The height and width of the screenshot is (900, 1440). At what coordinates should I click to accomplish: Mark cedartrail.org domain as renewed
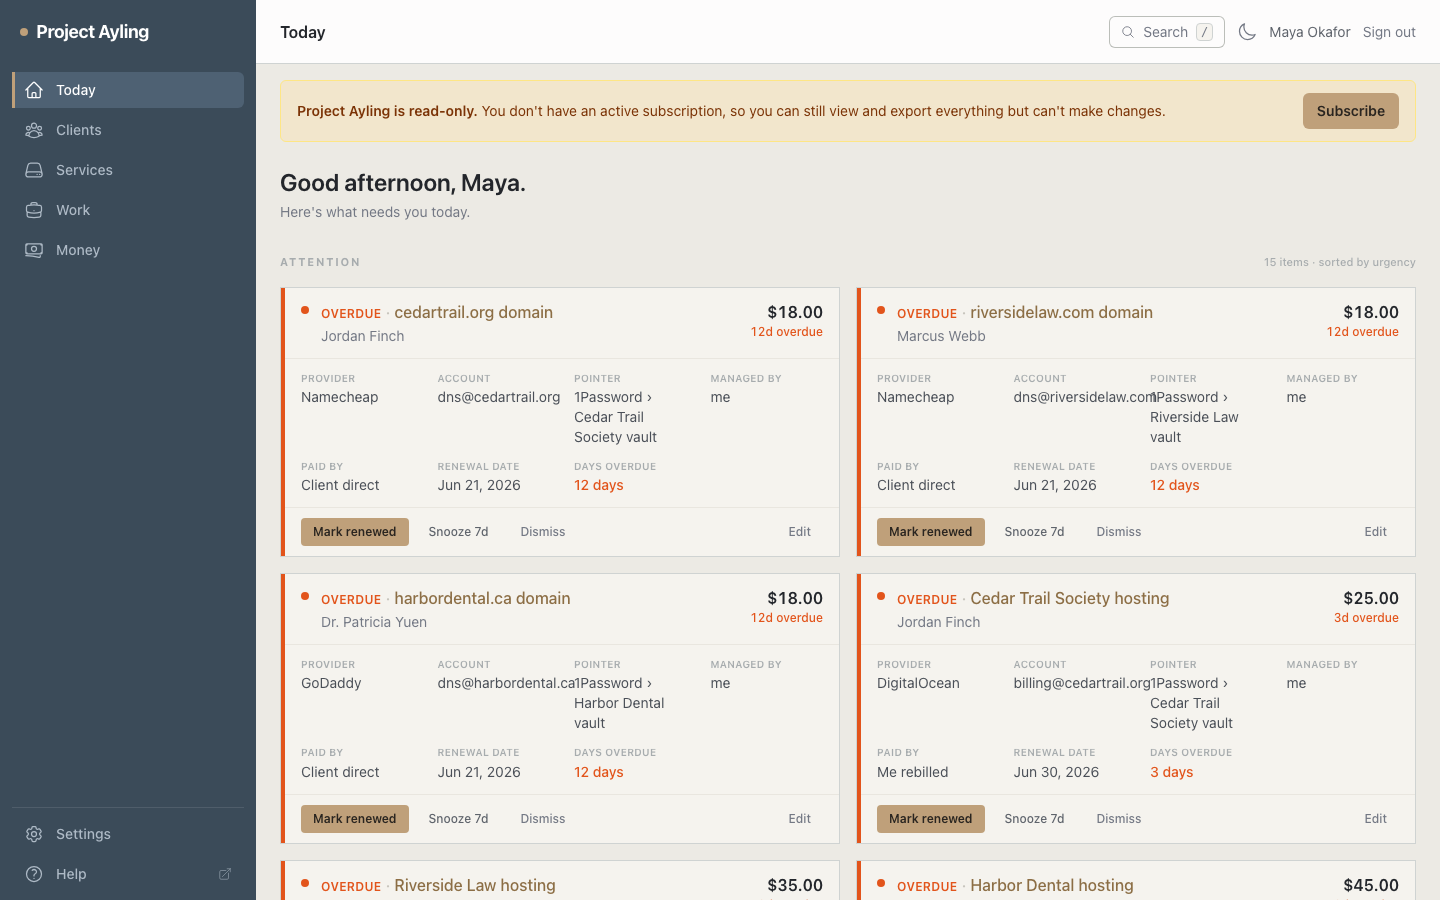[355, 532]
